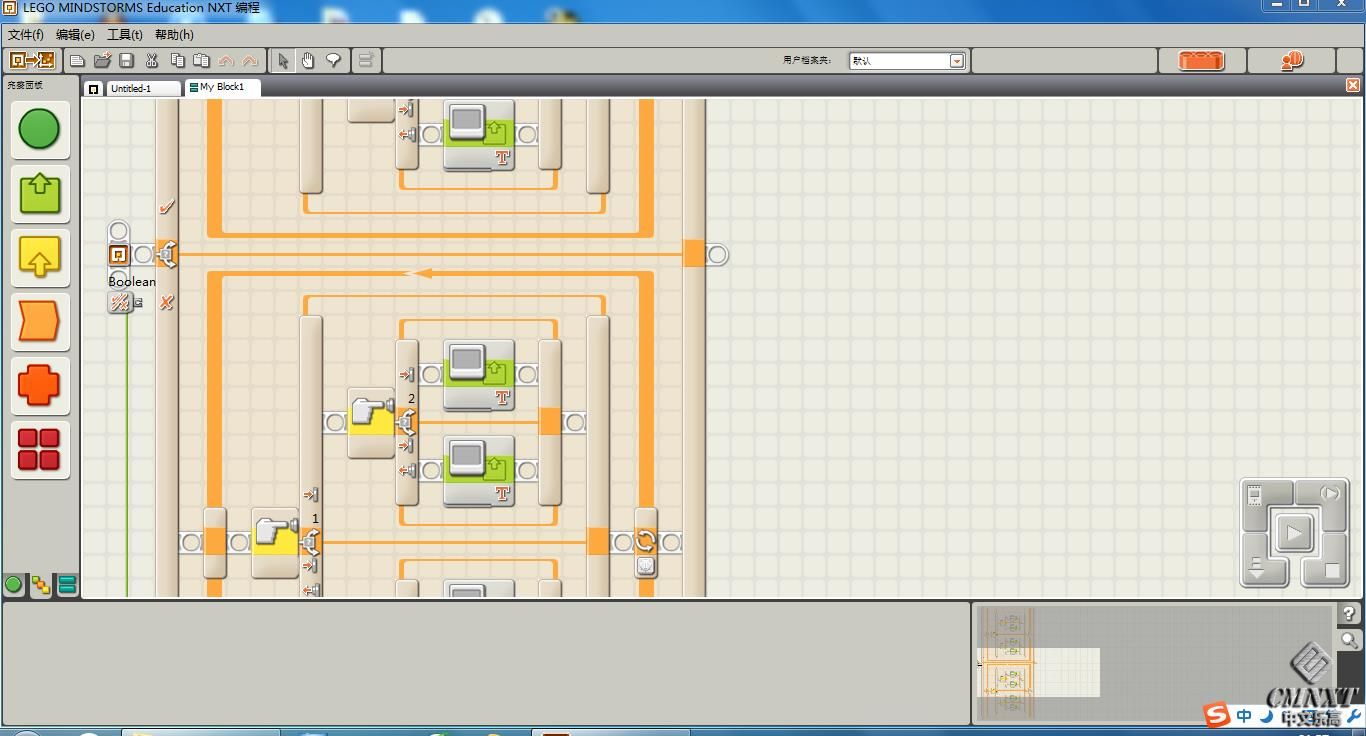This screenshot has width=1366, height=736.
Task: Switch to the Common palette tab
Action: click(x=14, y=585)
